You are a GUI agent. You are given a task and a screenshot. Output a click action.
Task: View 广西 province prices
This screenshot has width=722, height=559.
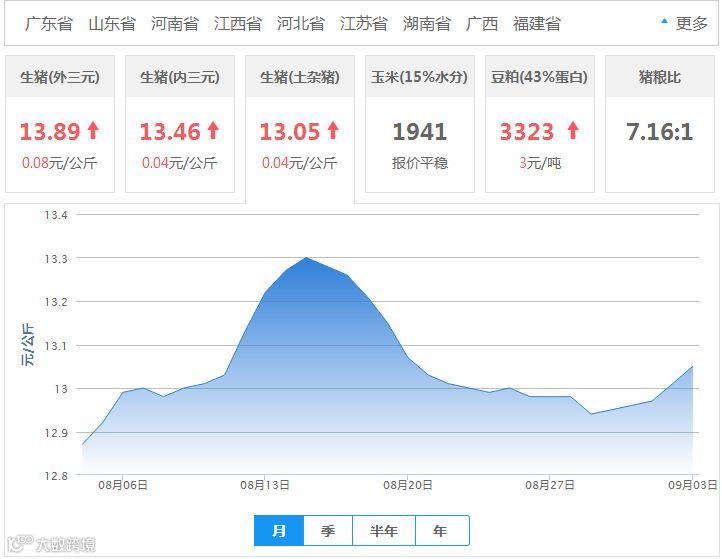482,23
